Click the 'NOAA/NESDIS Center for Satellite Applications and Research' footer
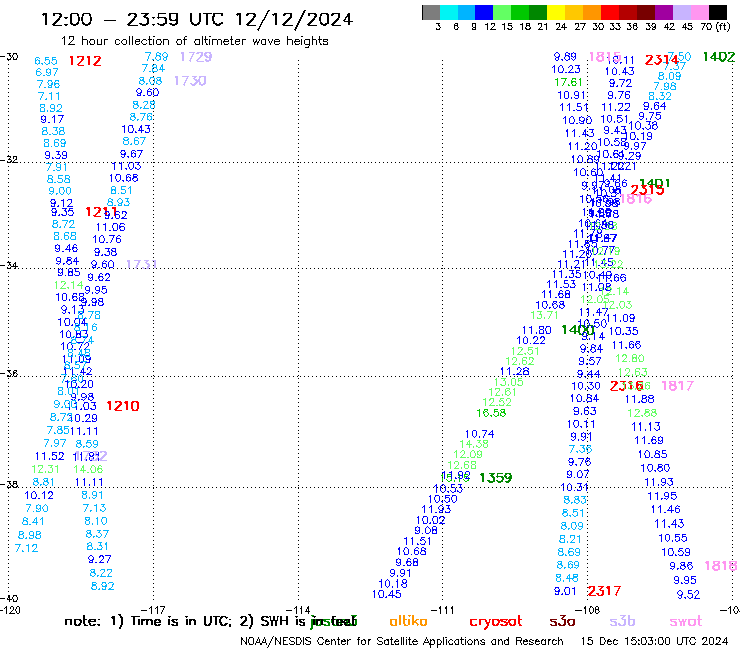The image size is (740, 650). pos(402,641)
